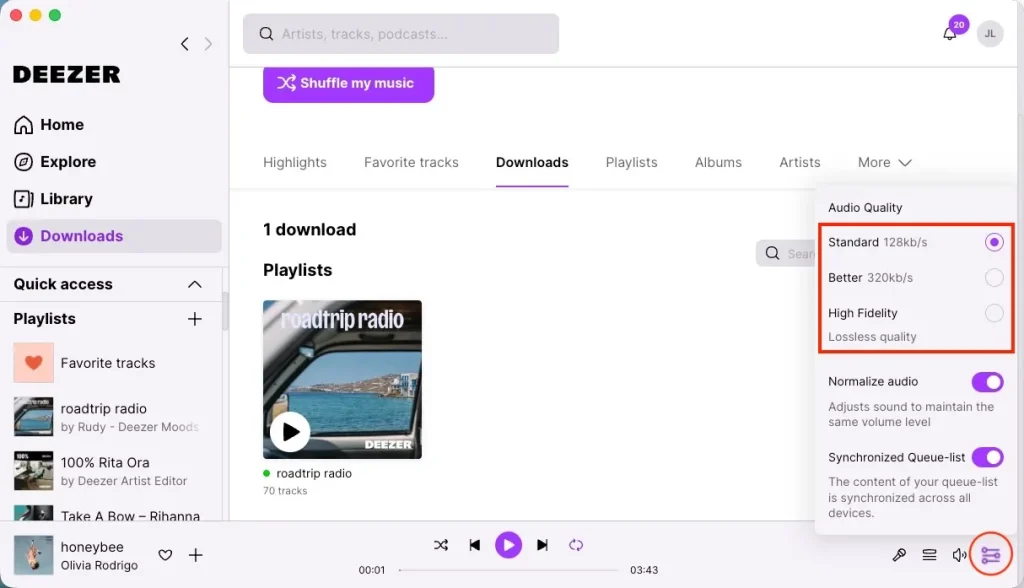This screenshot has width=1024, height=588.
Task: Open the Playlists tab
Action: [x=632, y=163]
